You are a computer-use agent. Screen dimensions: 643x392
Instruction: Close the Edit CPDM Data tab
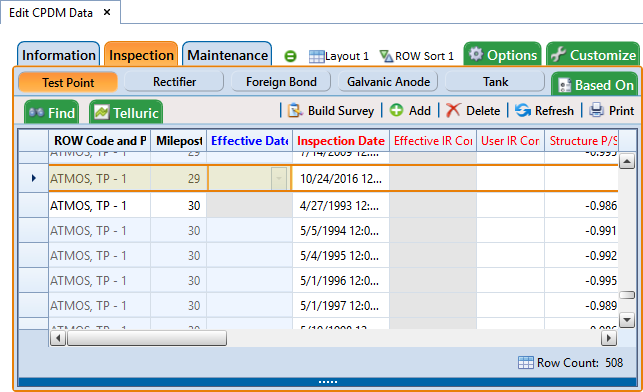(x=107, y=12)
